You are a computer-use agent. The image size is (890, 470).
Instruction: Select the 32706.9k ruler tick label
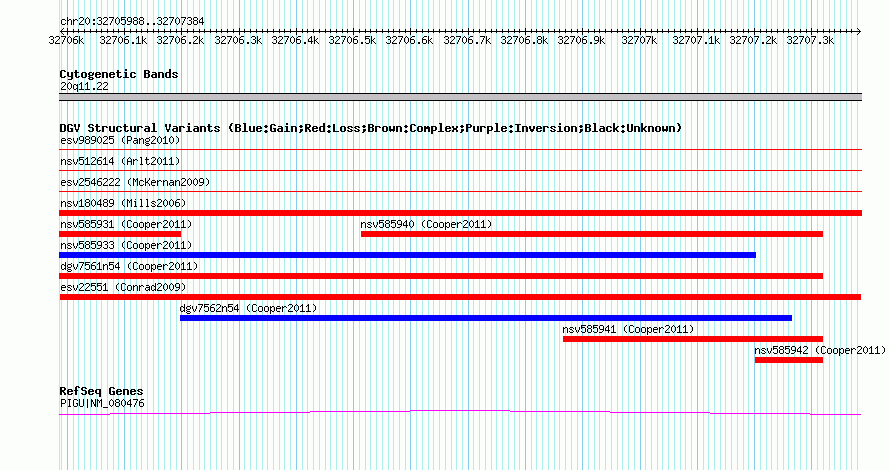581,40
